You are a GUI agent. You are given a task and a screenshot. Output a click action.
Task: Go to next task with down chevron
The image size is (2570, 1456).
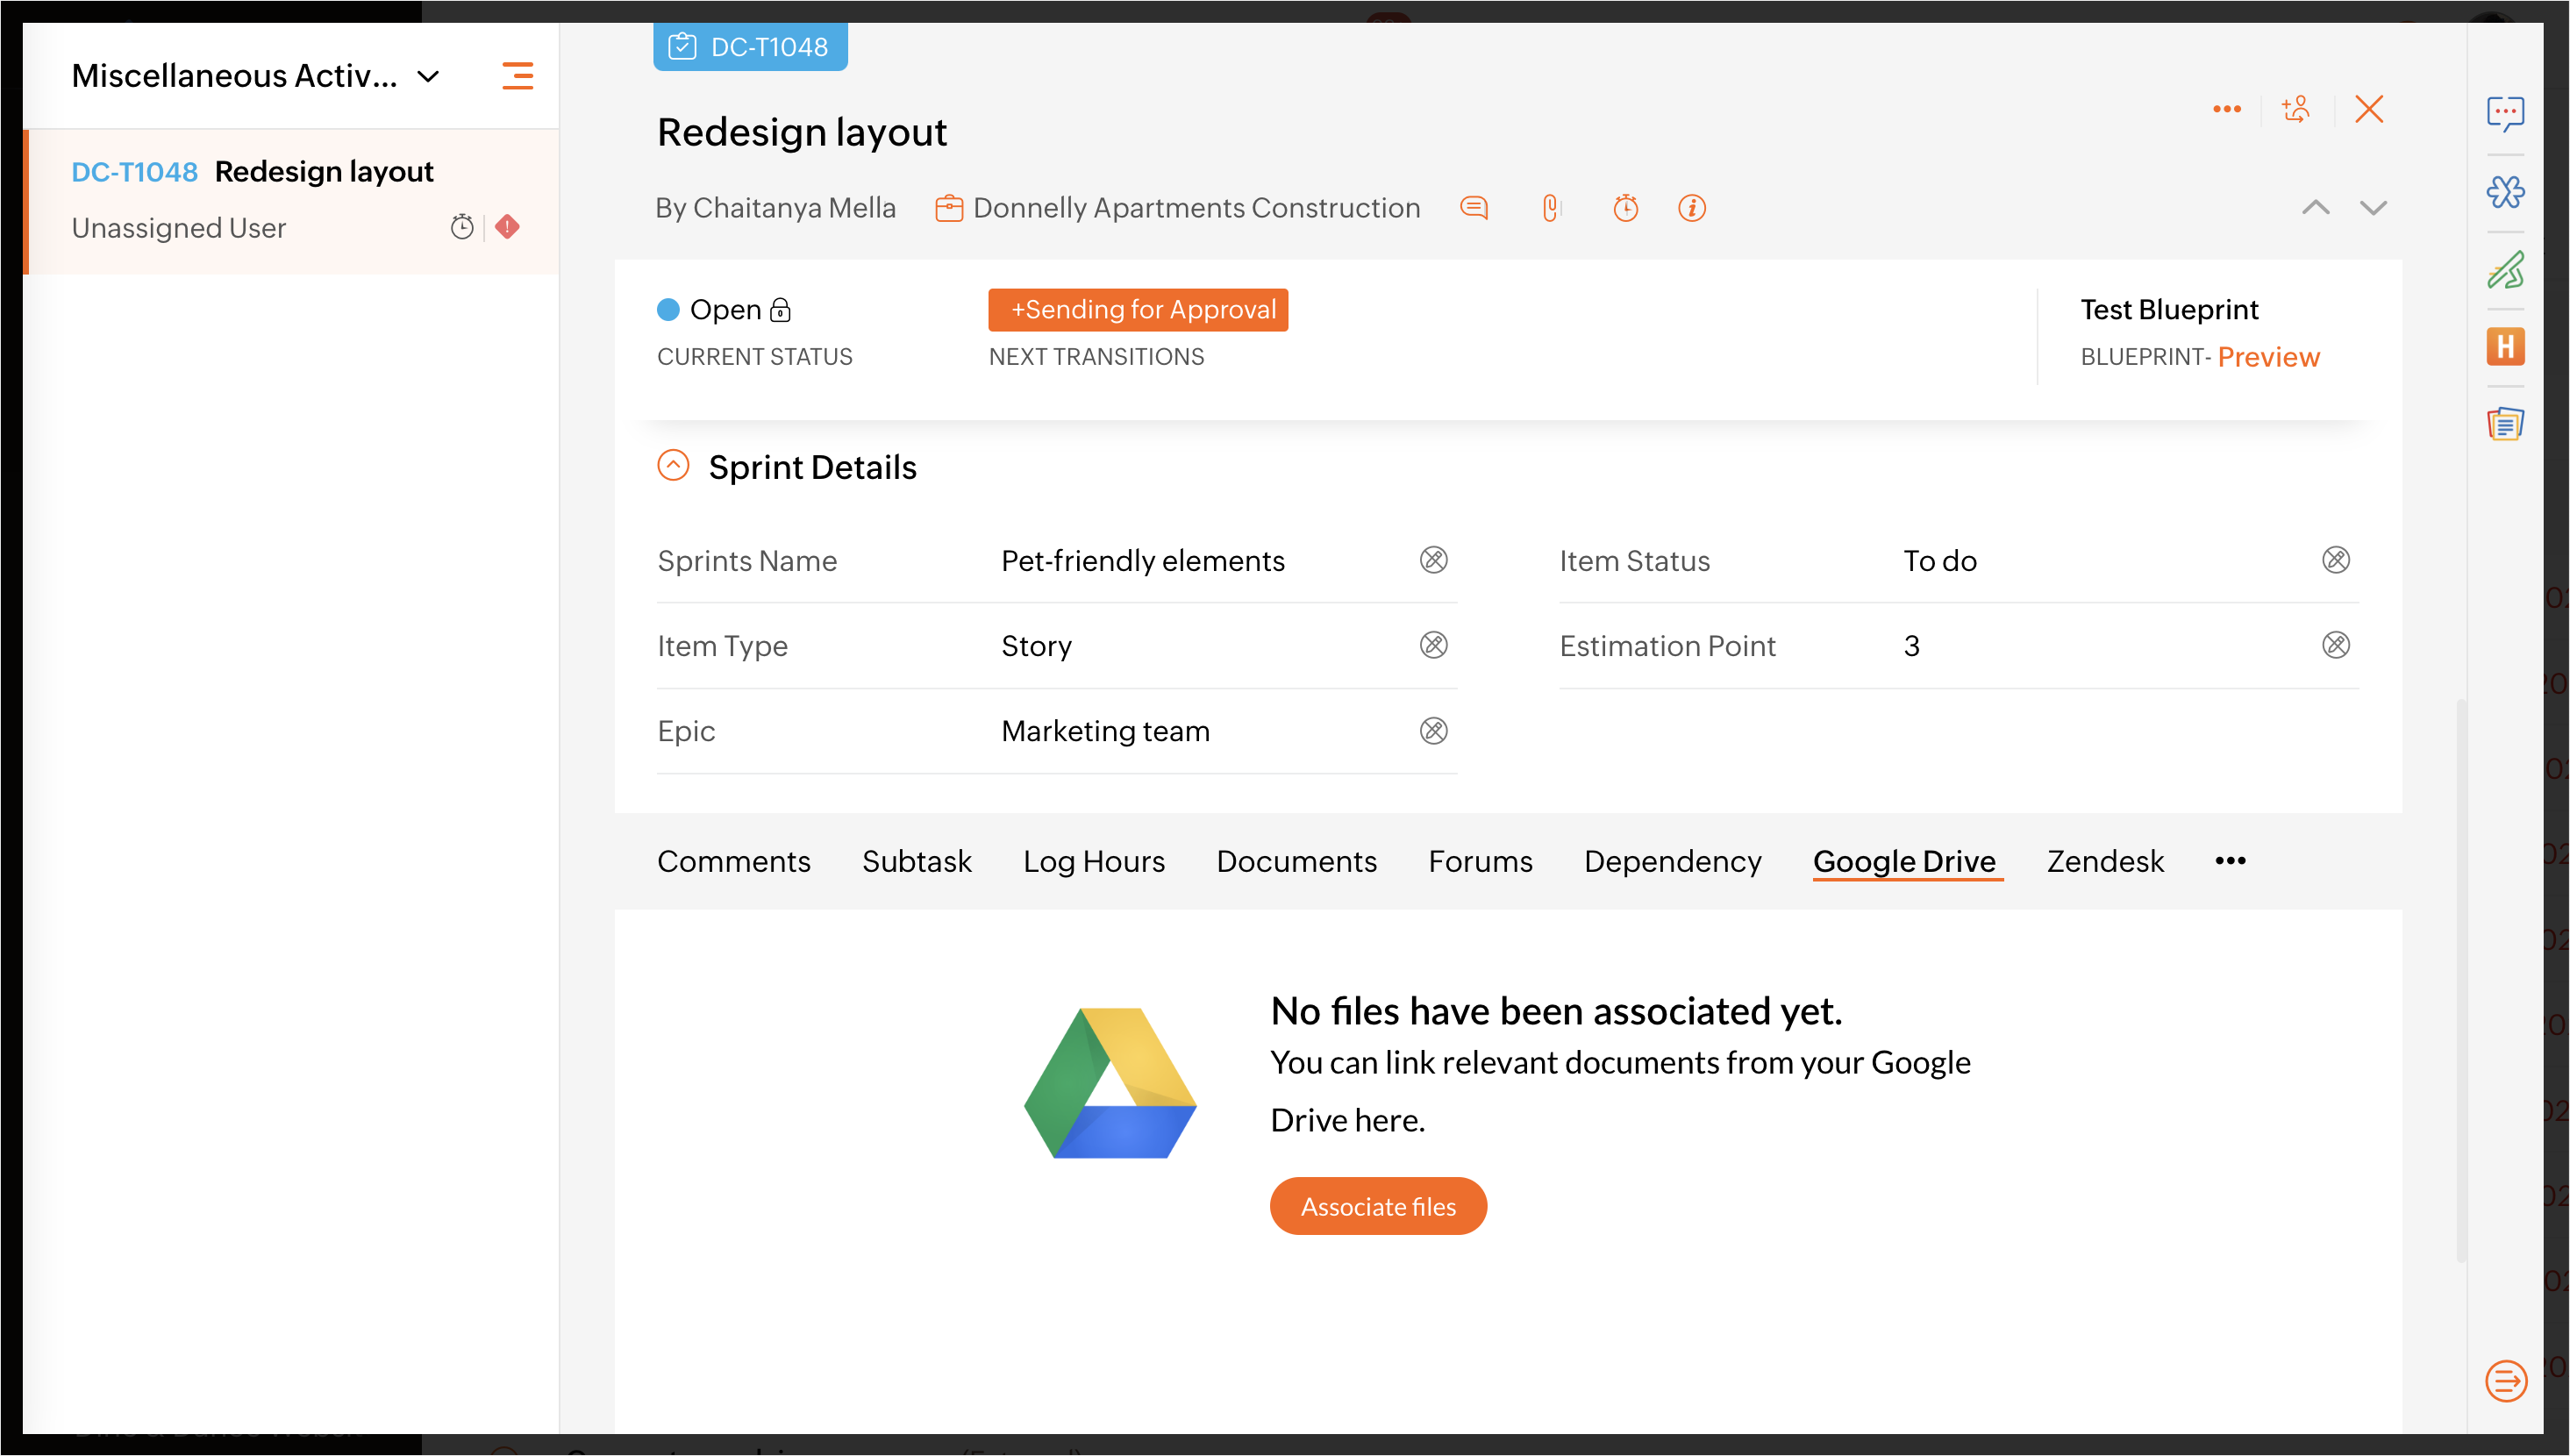(x=2373, y=208)
